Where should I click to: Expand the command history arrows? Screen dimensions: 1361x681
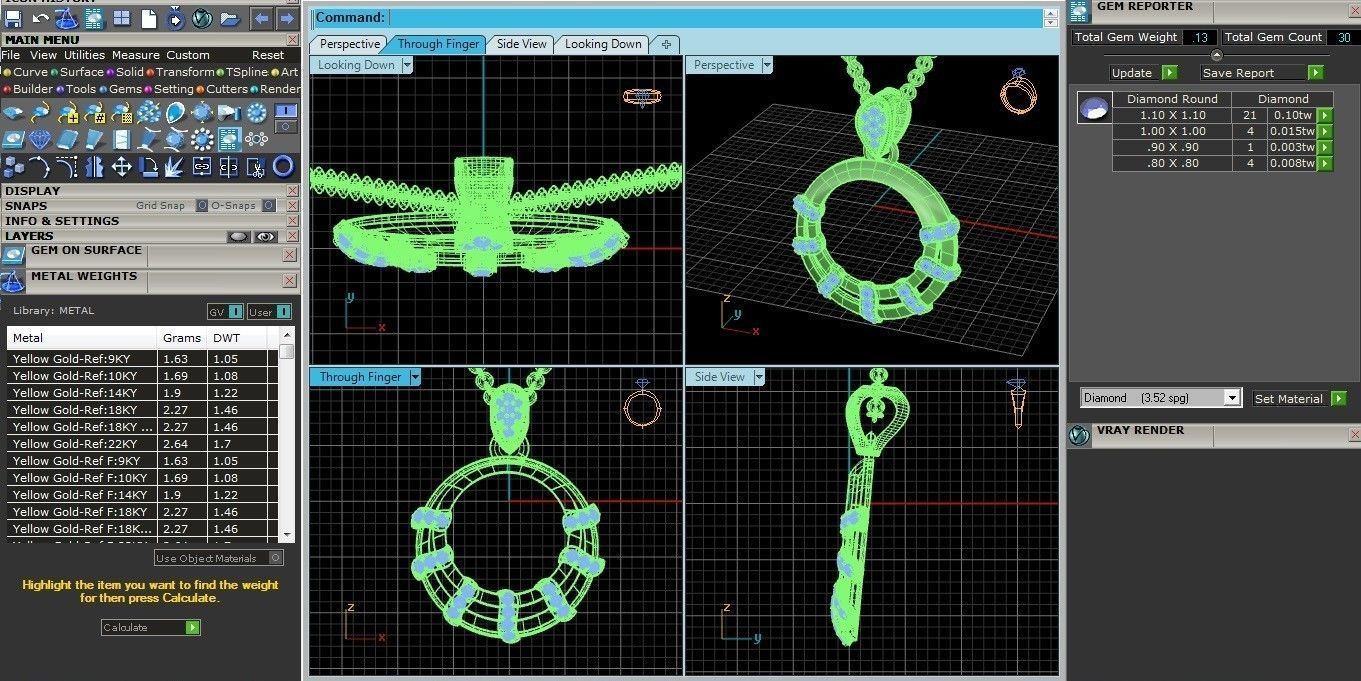coord(1050,18)
